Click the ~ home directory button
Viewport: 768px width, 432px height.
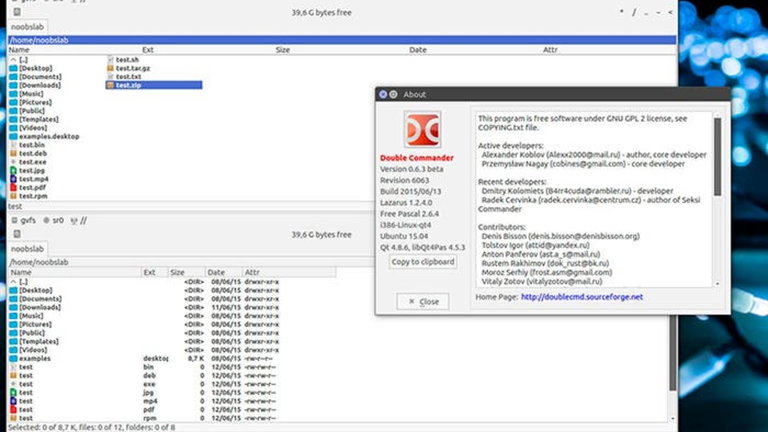(658, 12)
